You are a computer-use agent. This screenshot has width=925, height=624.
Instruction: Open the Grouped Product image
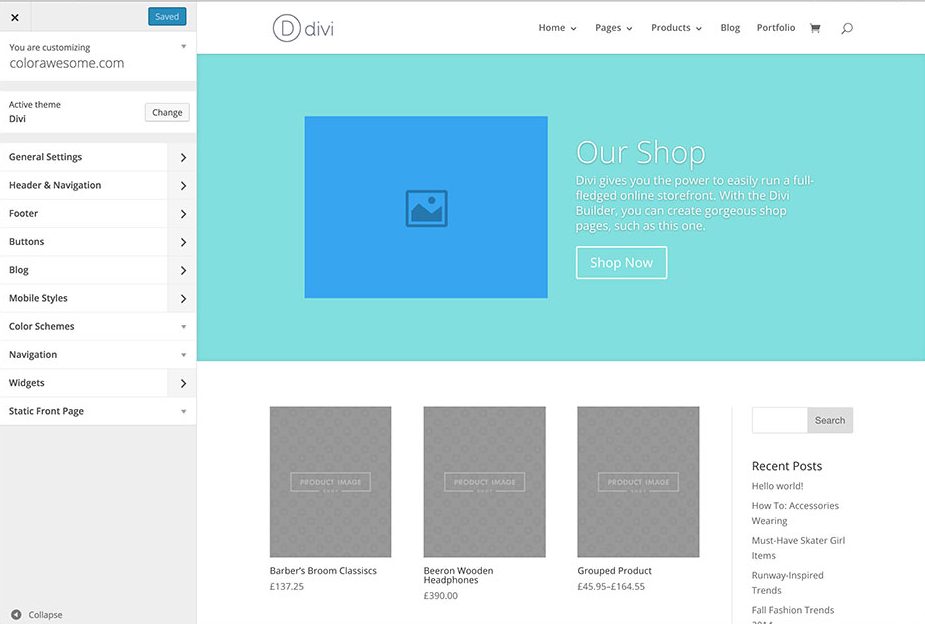638,481
